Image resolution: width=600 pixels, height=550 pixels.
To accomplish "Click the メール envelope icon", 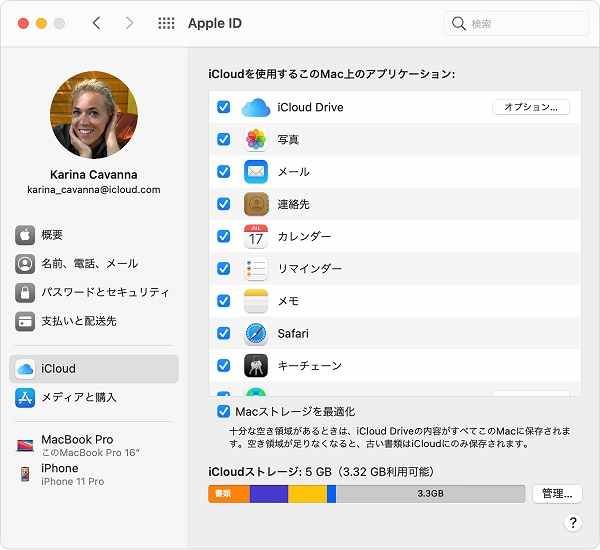I will point(256,172).
